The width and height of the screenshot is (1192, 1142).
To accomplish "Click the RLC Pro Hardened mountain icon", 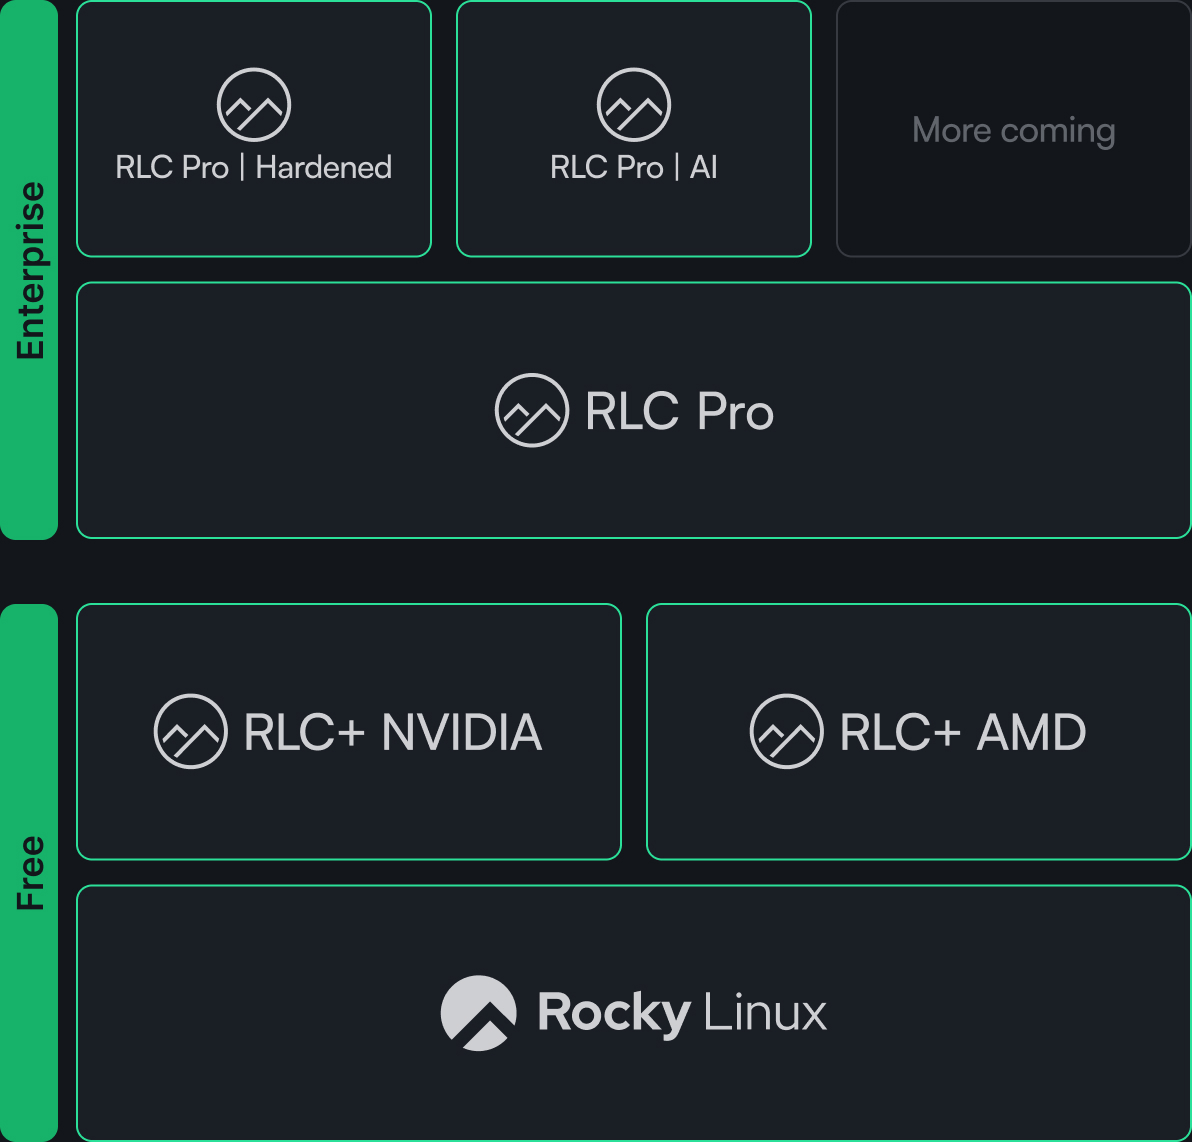I will [x=254, y=105].
